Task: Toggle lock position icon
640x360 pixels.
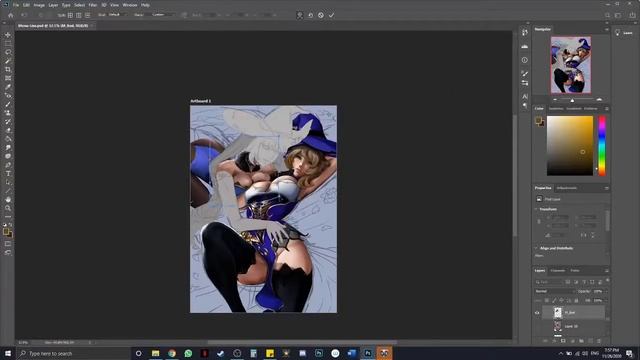Action: (561, 300)
